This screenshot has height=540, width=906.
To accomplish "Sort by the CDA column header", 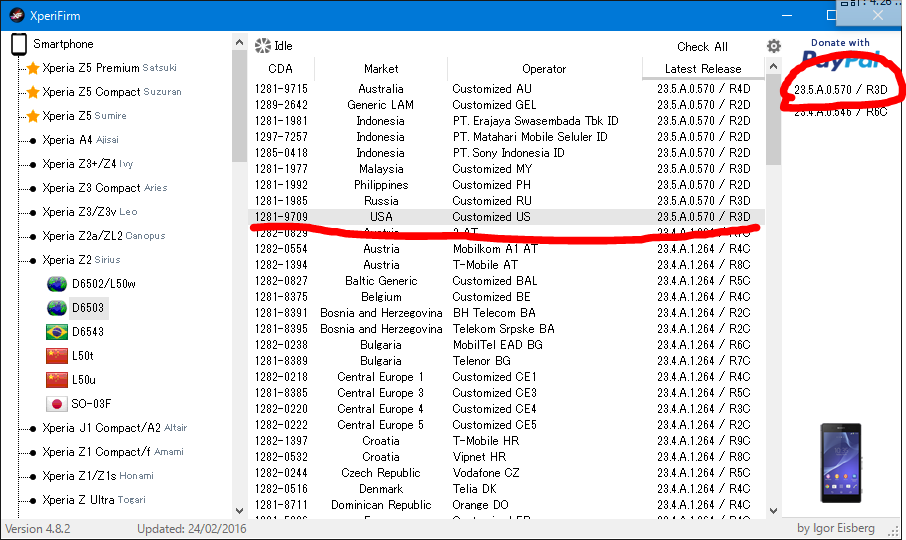I will pos(281,69).
